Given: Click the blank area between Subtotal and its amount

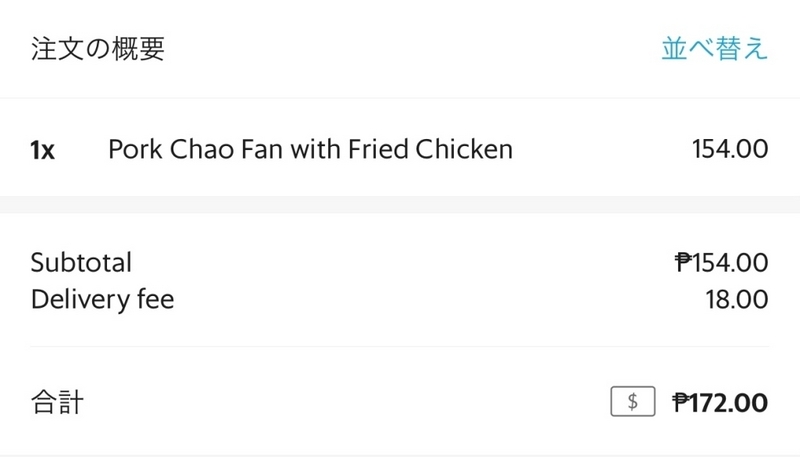Looking at the screenshot, I should 403,262.
